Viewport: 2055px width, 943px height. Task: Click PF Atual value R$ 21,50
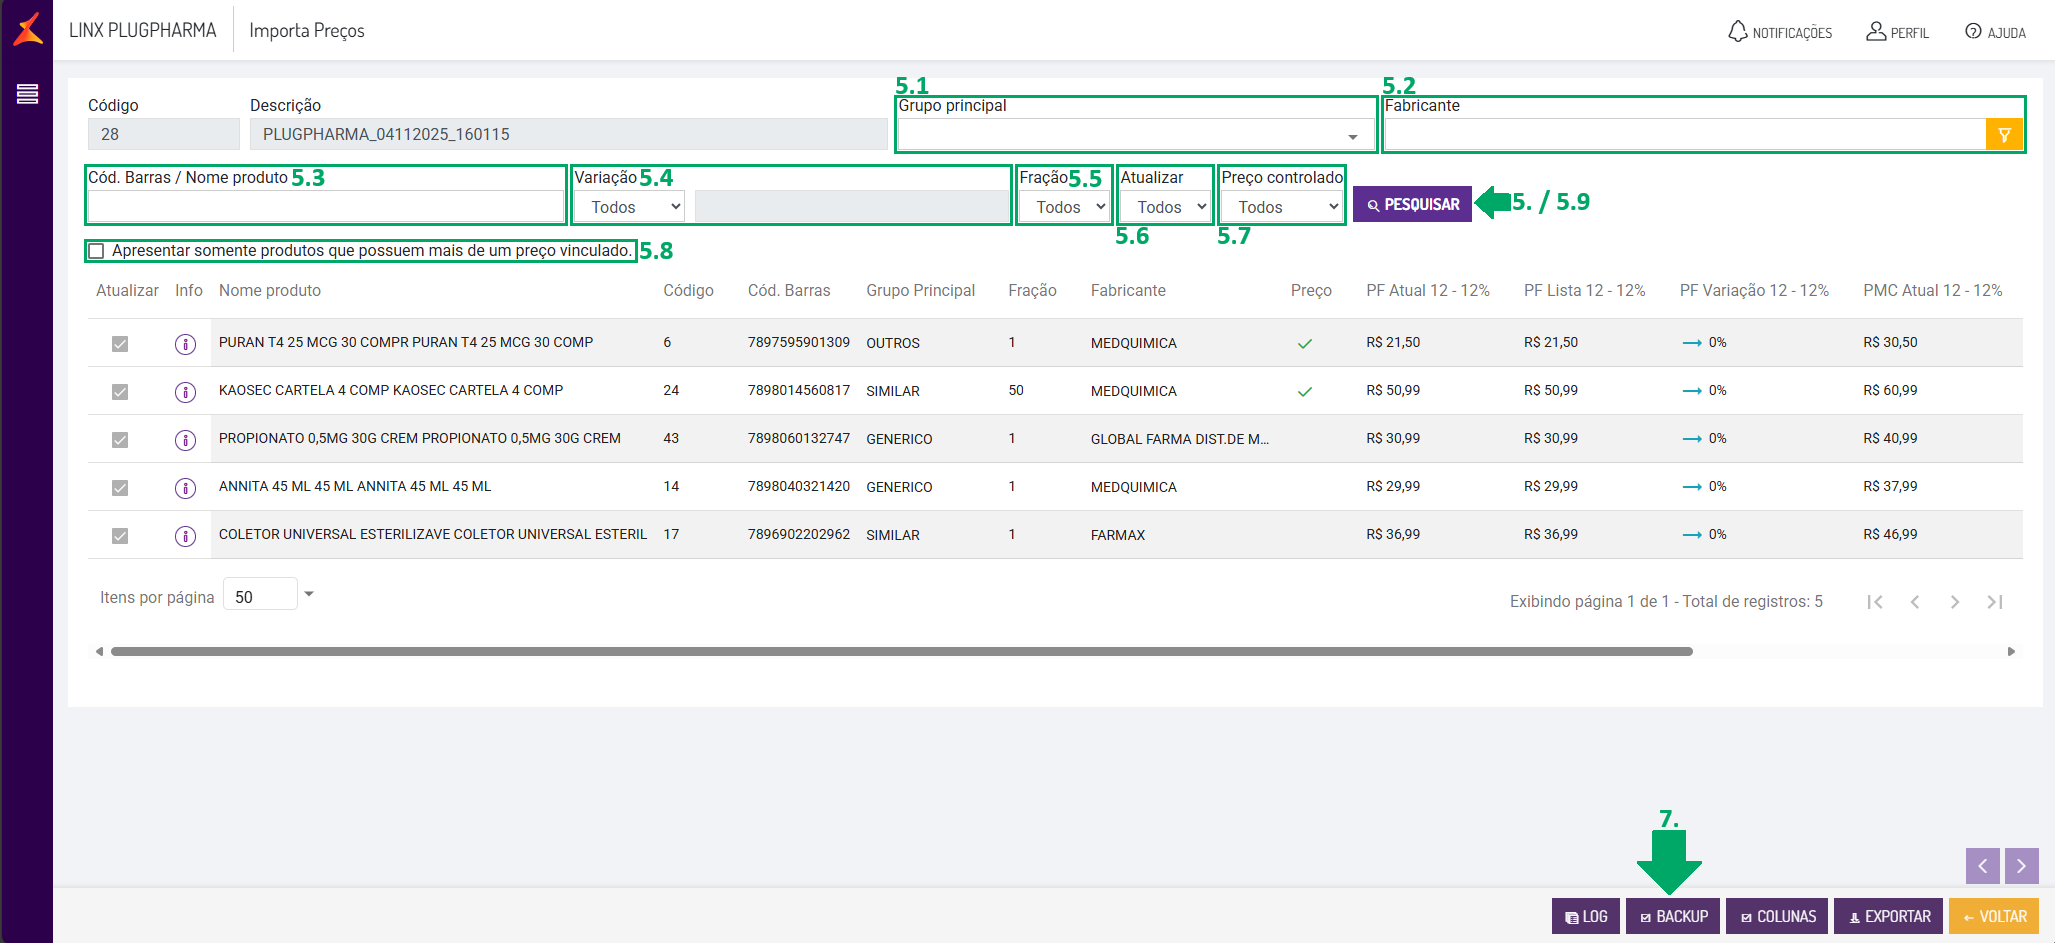1393,343
